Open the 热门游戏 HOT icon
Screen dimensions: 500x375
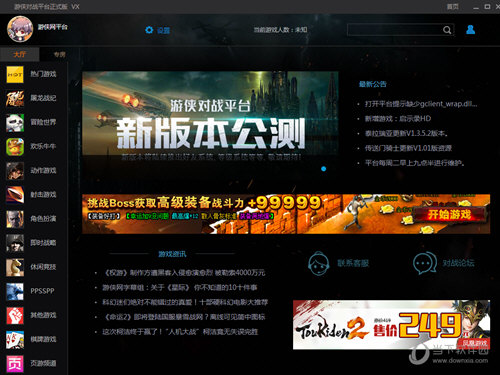click(x=15, y=74)
